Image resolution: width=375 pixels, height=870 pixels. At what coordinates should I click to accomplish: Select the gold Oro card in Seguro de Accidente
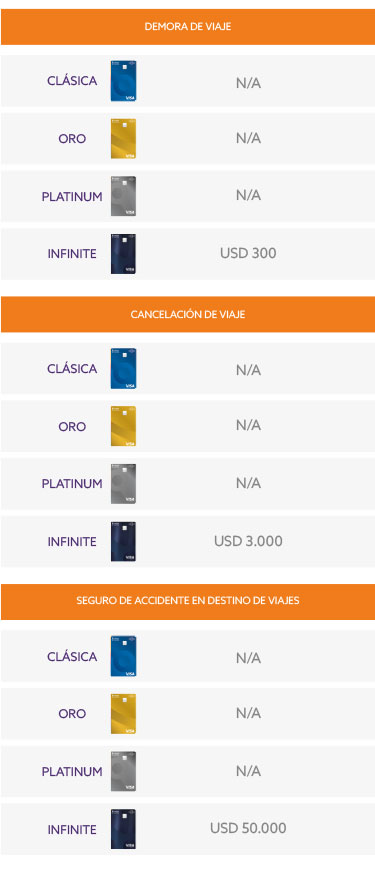pos(123,714)
